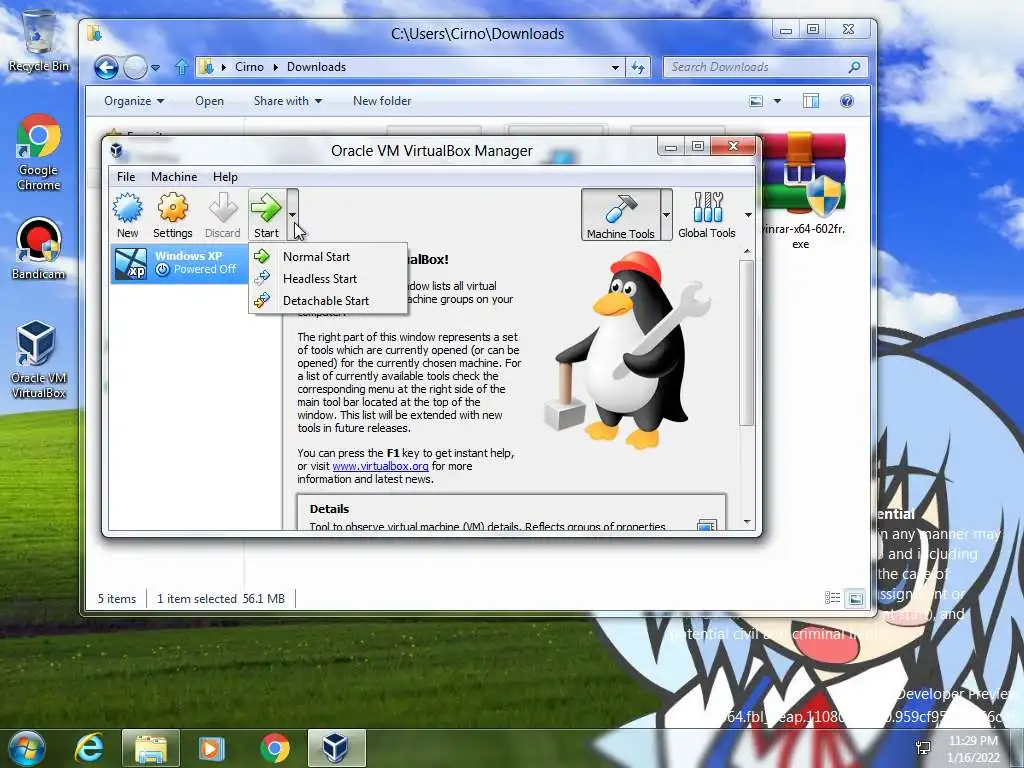Switch to details view in status bar
Viewport: 1024px width, 768px height.
[832, 598]
